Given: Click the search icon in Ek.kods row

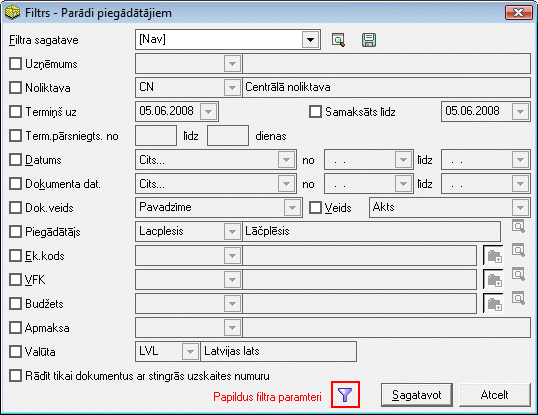Looking at the screenshot, I should pyautogui.click(x=518, y=250).
